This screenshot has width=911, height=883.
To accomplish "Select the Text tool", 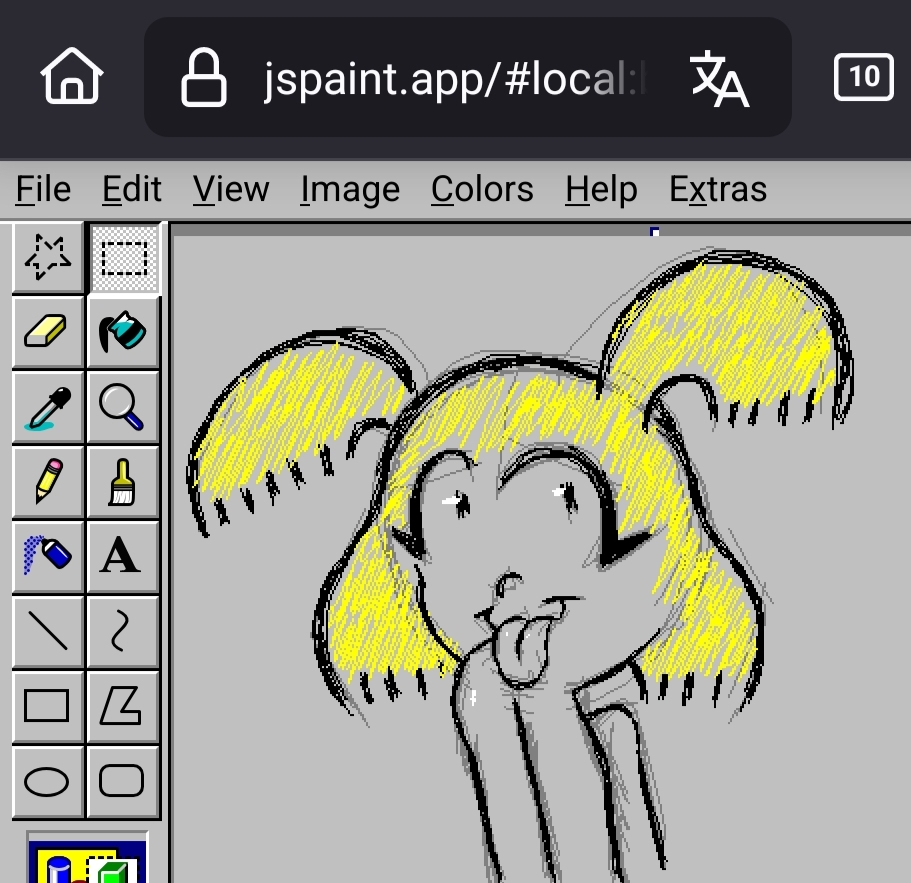I will point(123,557).
